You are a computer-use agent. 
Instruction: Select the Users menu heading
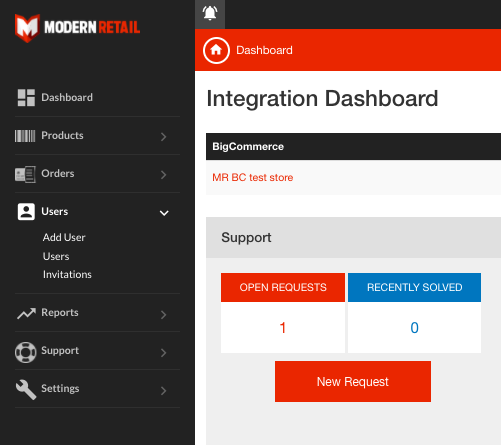(x=55, y=211)
